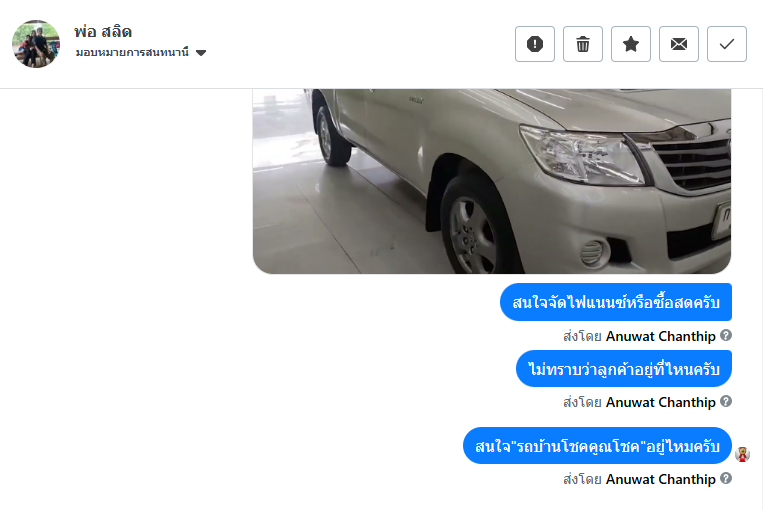Select message bubble สนใจจัดไฟแนนซ์หรือซื้อสดครับ
Viewport: 763px width, 518px height.
(x=616, y=302)
